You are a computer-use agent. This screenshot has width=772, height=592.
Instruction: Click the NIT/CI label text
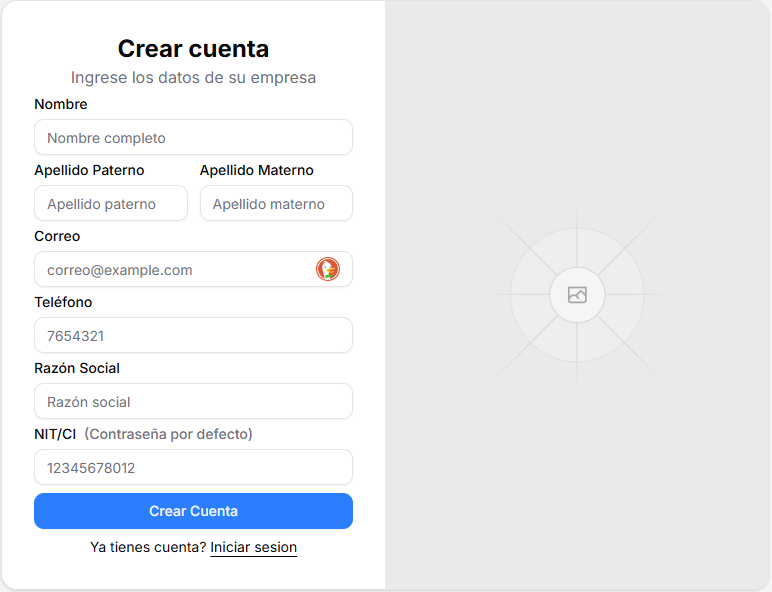click(55, 434)
